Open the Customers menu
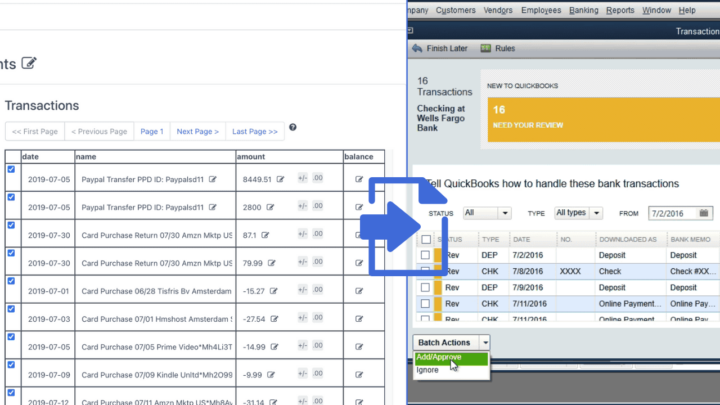This screenshot has height=405, width=720. point(456,10)
